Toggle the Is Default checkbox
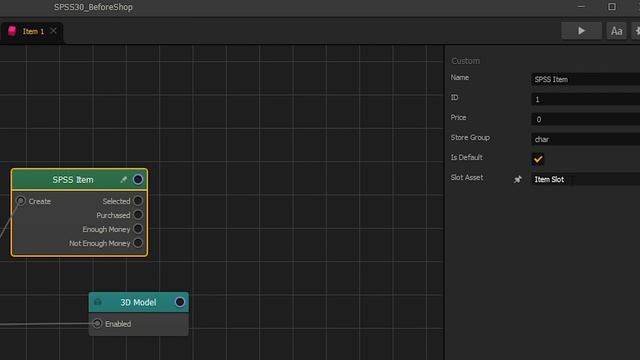Screen dimensions: 640x360 (x=538, y=159)
